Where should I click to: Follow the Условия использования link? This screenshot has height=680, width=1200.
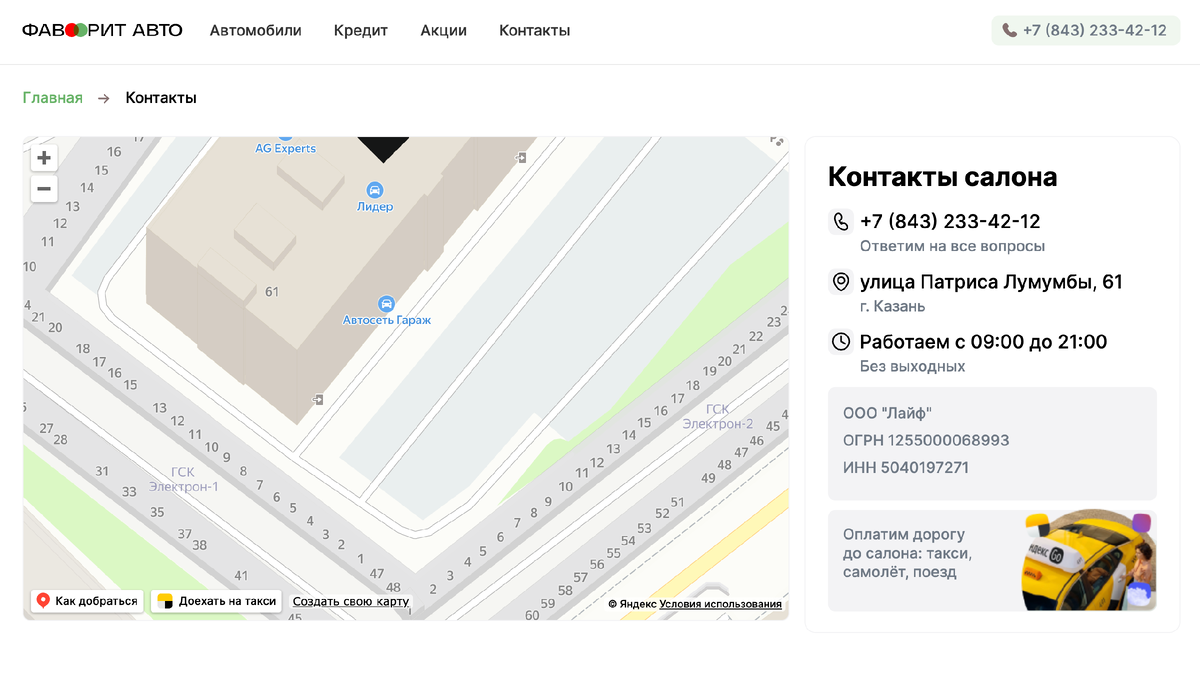click(x=720, y=603)
